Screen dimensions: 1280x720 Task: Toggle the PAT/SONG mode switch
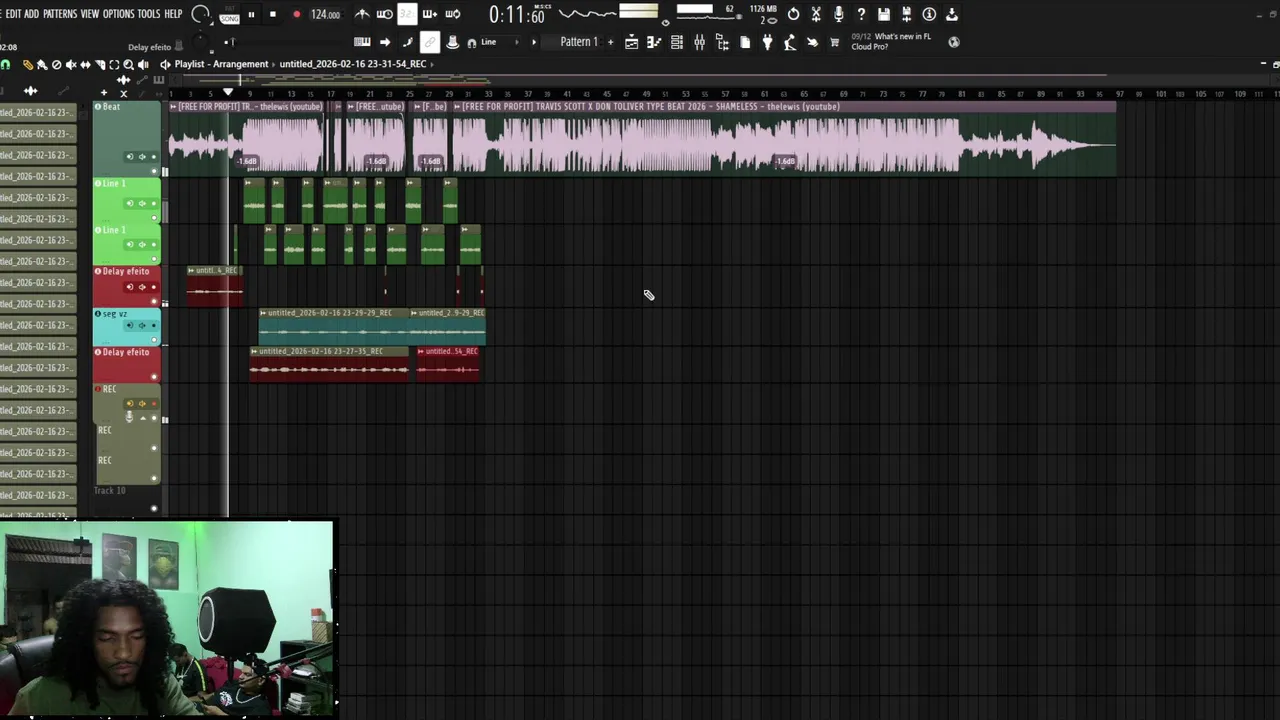(x=229, y=15)
